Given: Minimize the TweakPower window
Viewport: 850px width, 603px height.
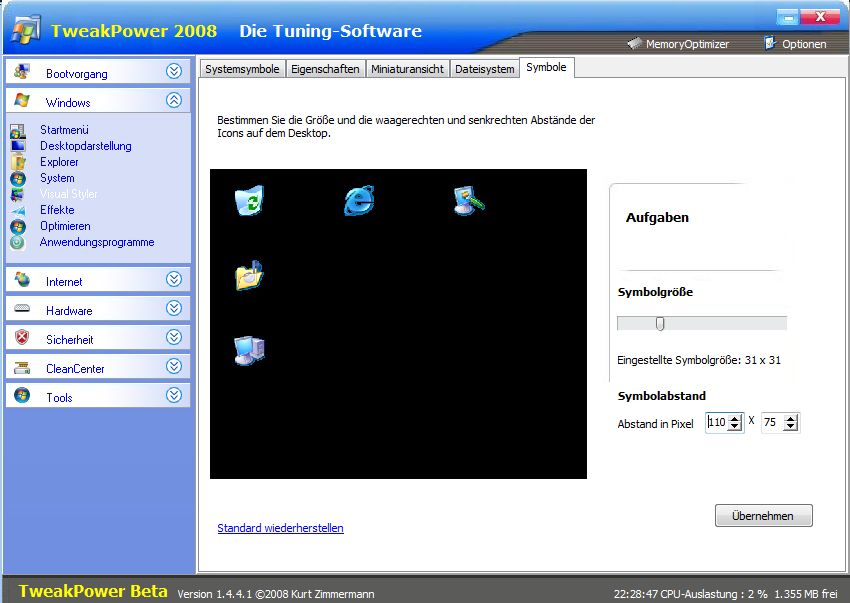Looking at the screenshot, I should click(788, 17).
